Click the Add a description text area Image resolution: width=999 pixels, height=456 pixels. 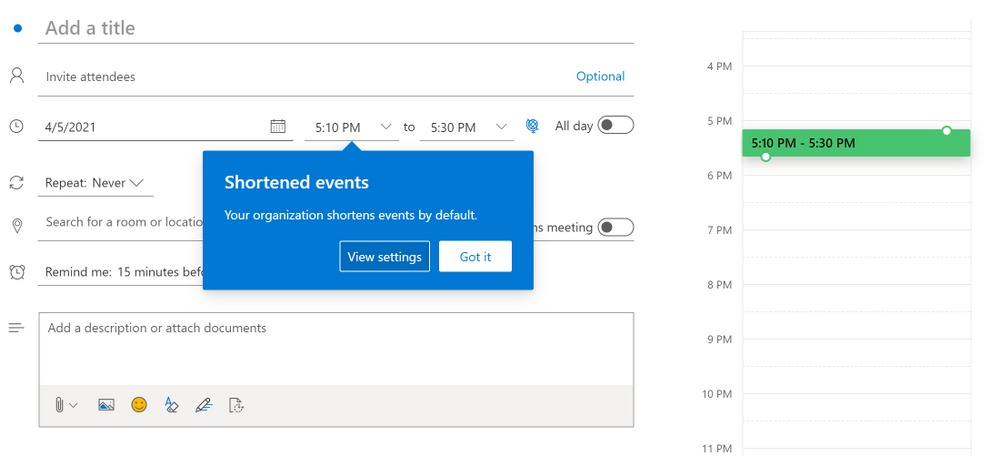click(x=336, y=348)
